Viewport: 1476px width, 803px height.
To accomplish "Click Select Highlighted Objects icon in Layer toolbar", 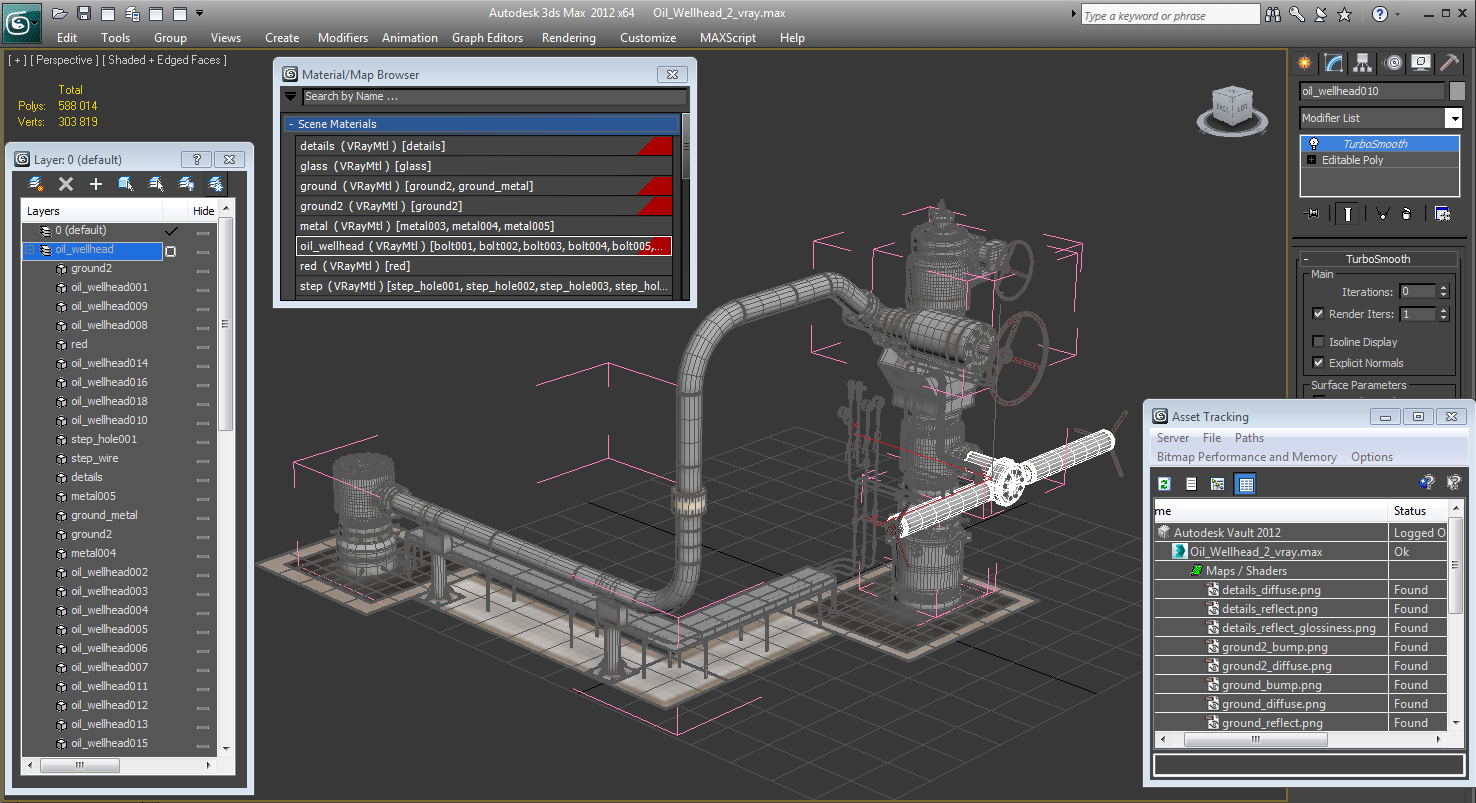I will click(126, 184).
